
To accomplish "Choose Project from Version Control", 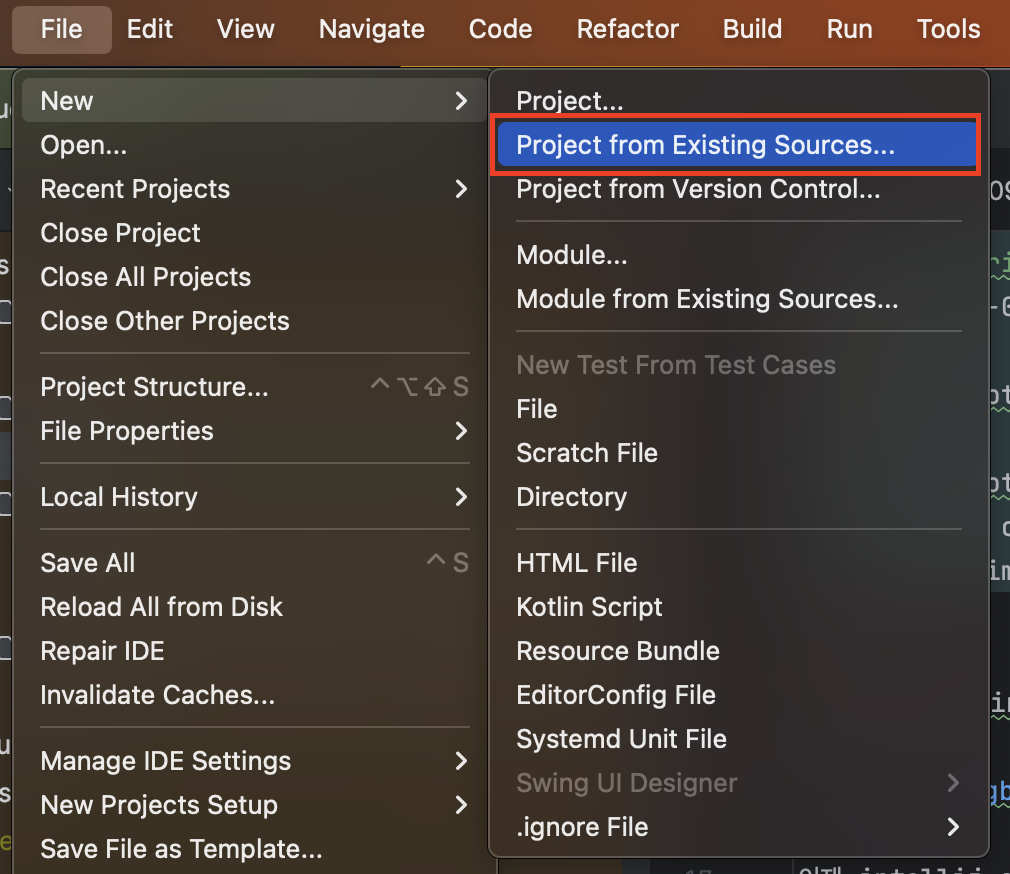I will pos(698,189).
